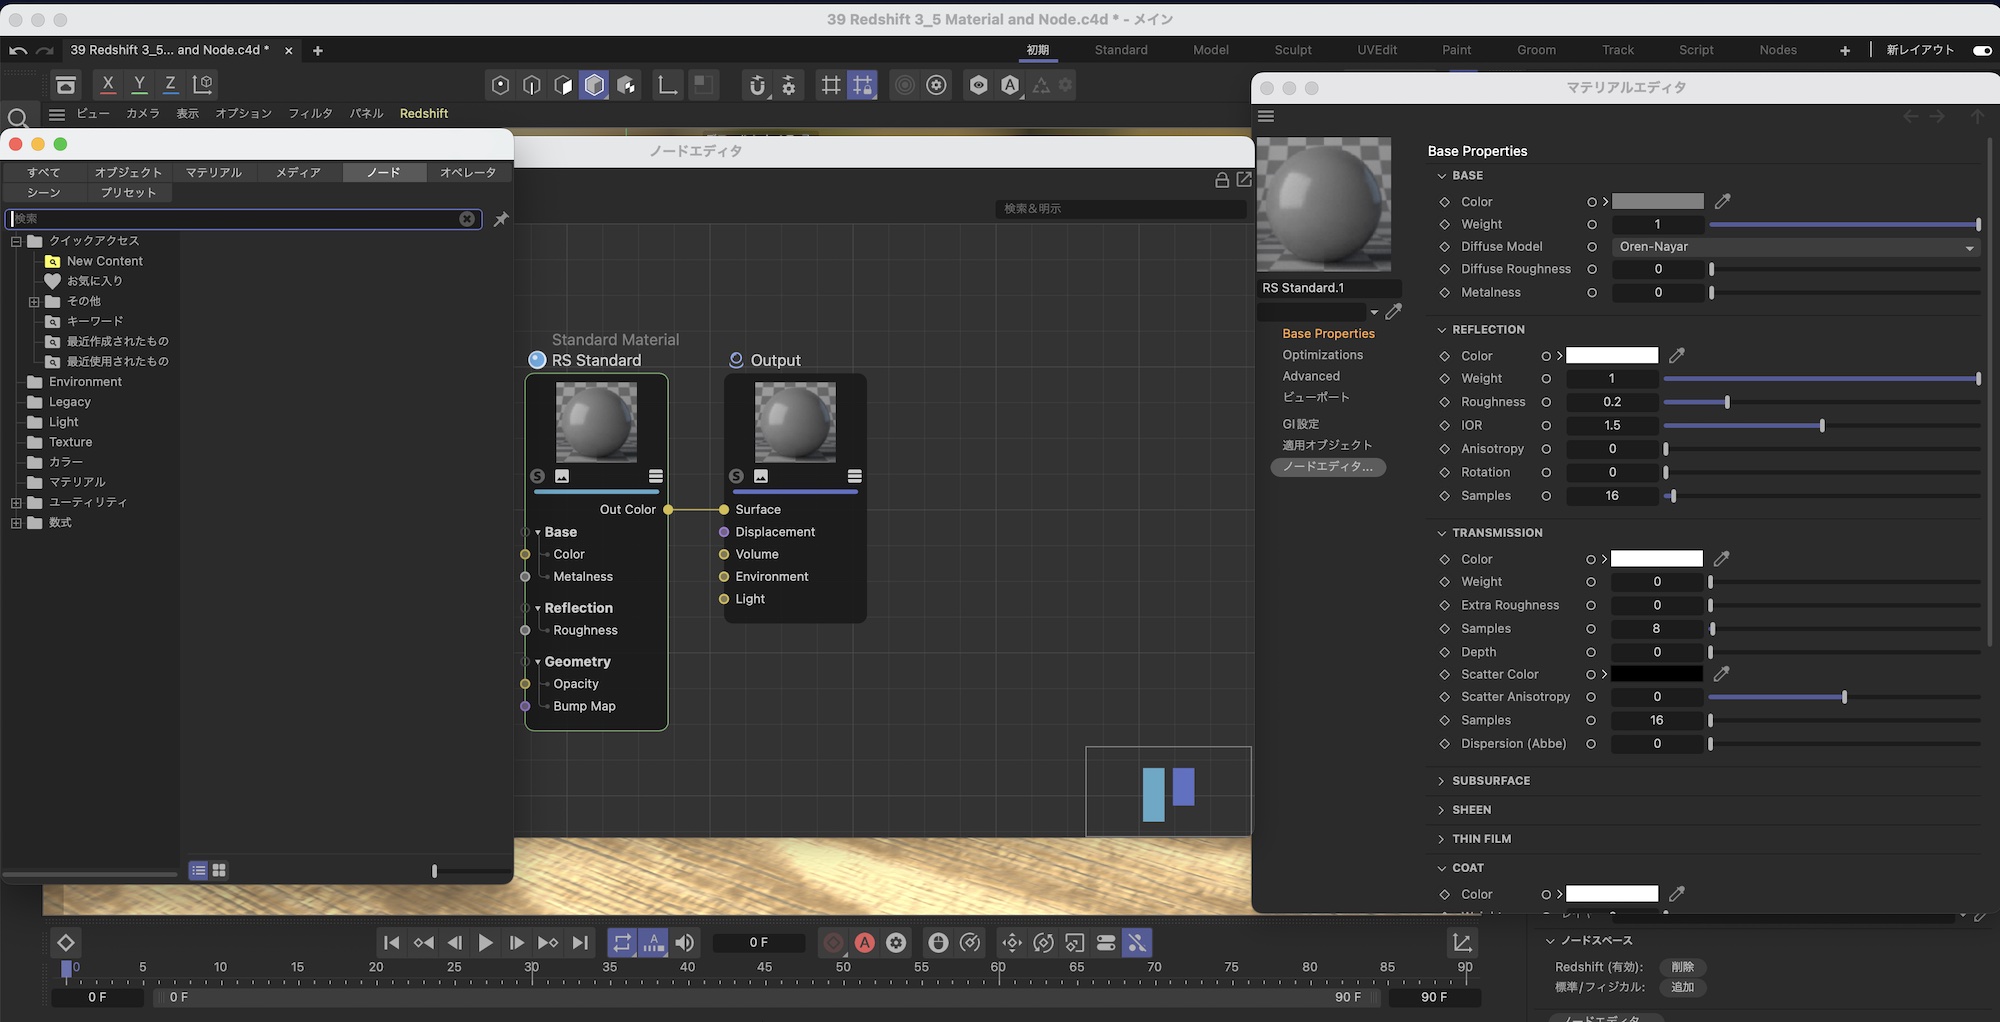Expand the ユーティリティ folder in tree
Image resolution: width=2000 pixels, height=1022 pixels.
16,503
